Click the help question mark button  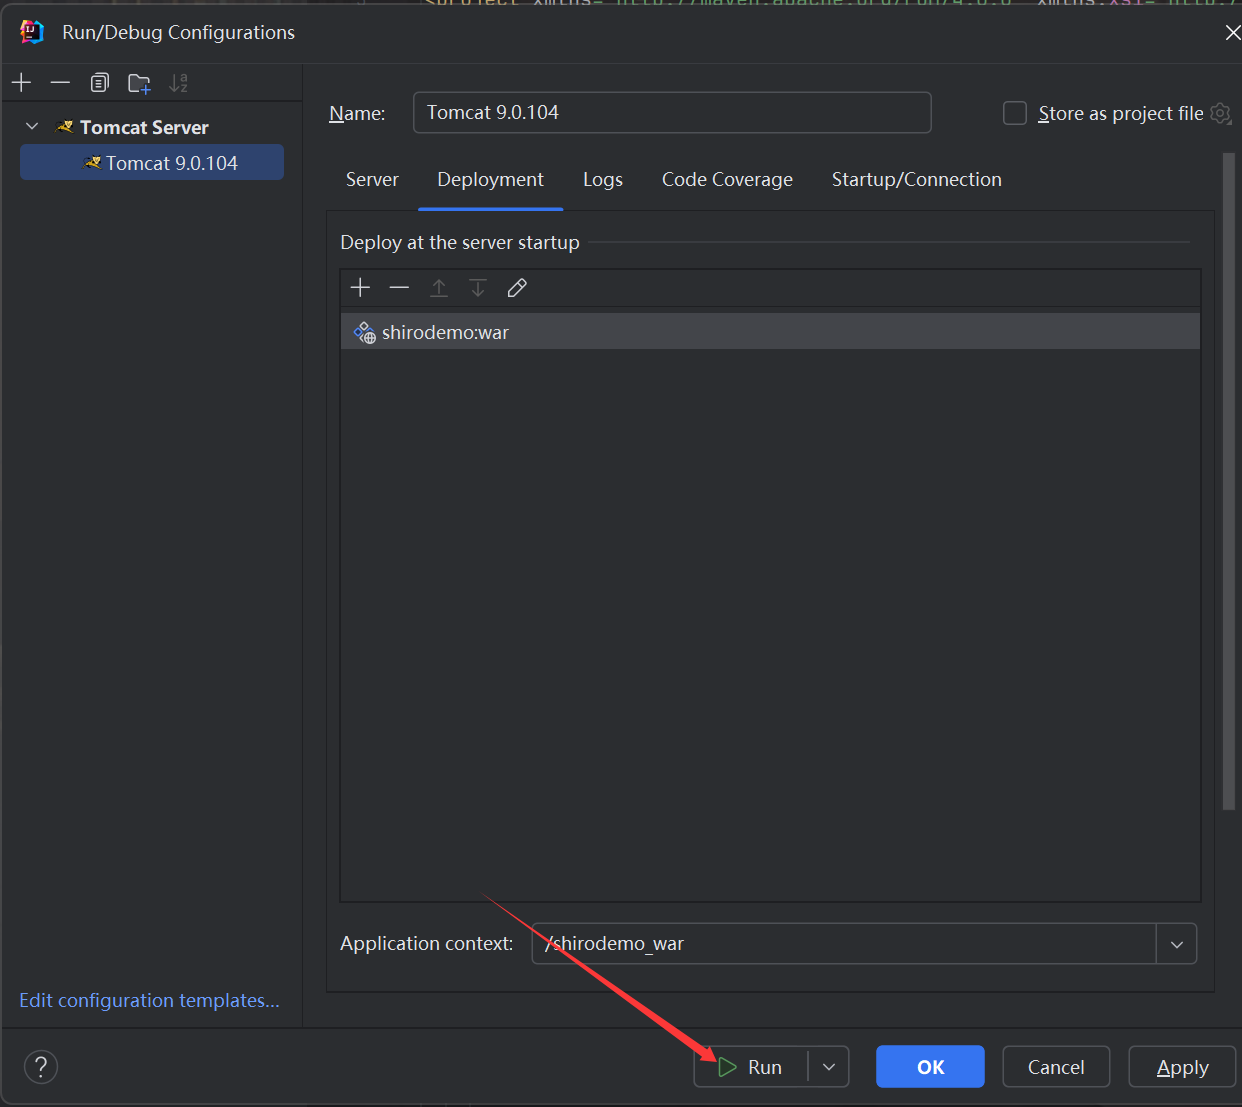point(41,1067)
